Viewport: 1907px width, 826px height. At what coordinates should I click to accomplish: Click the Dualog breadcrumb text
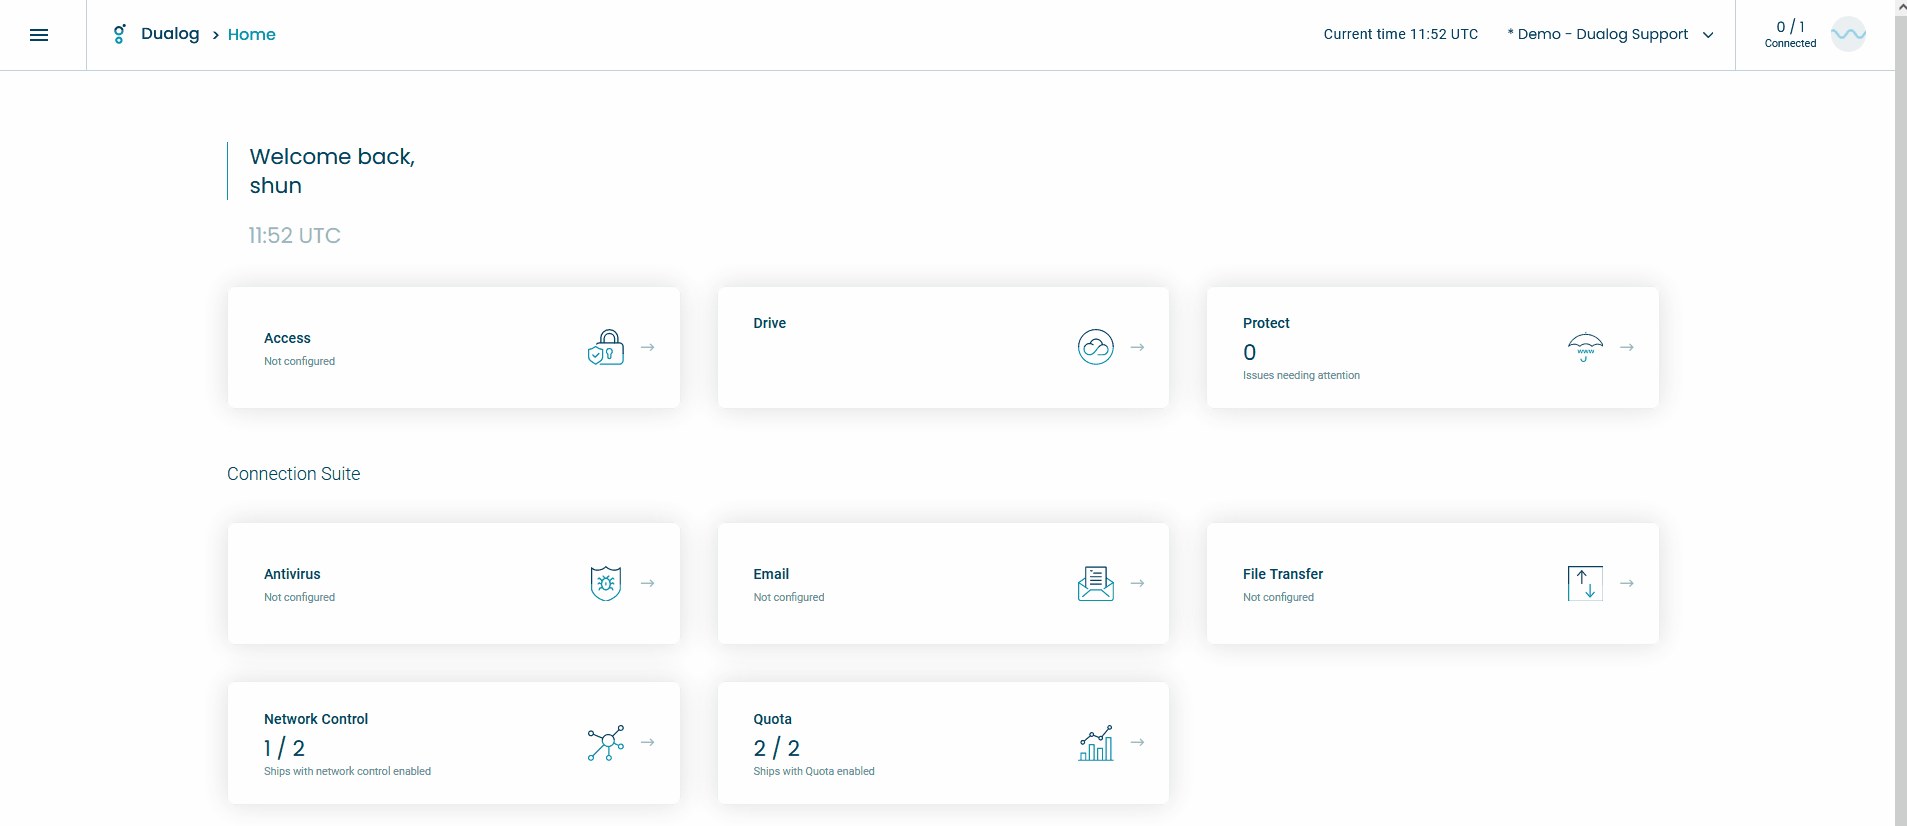pos(170,34)
